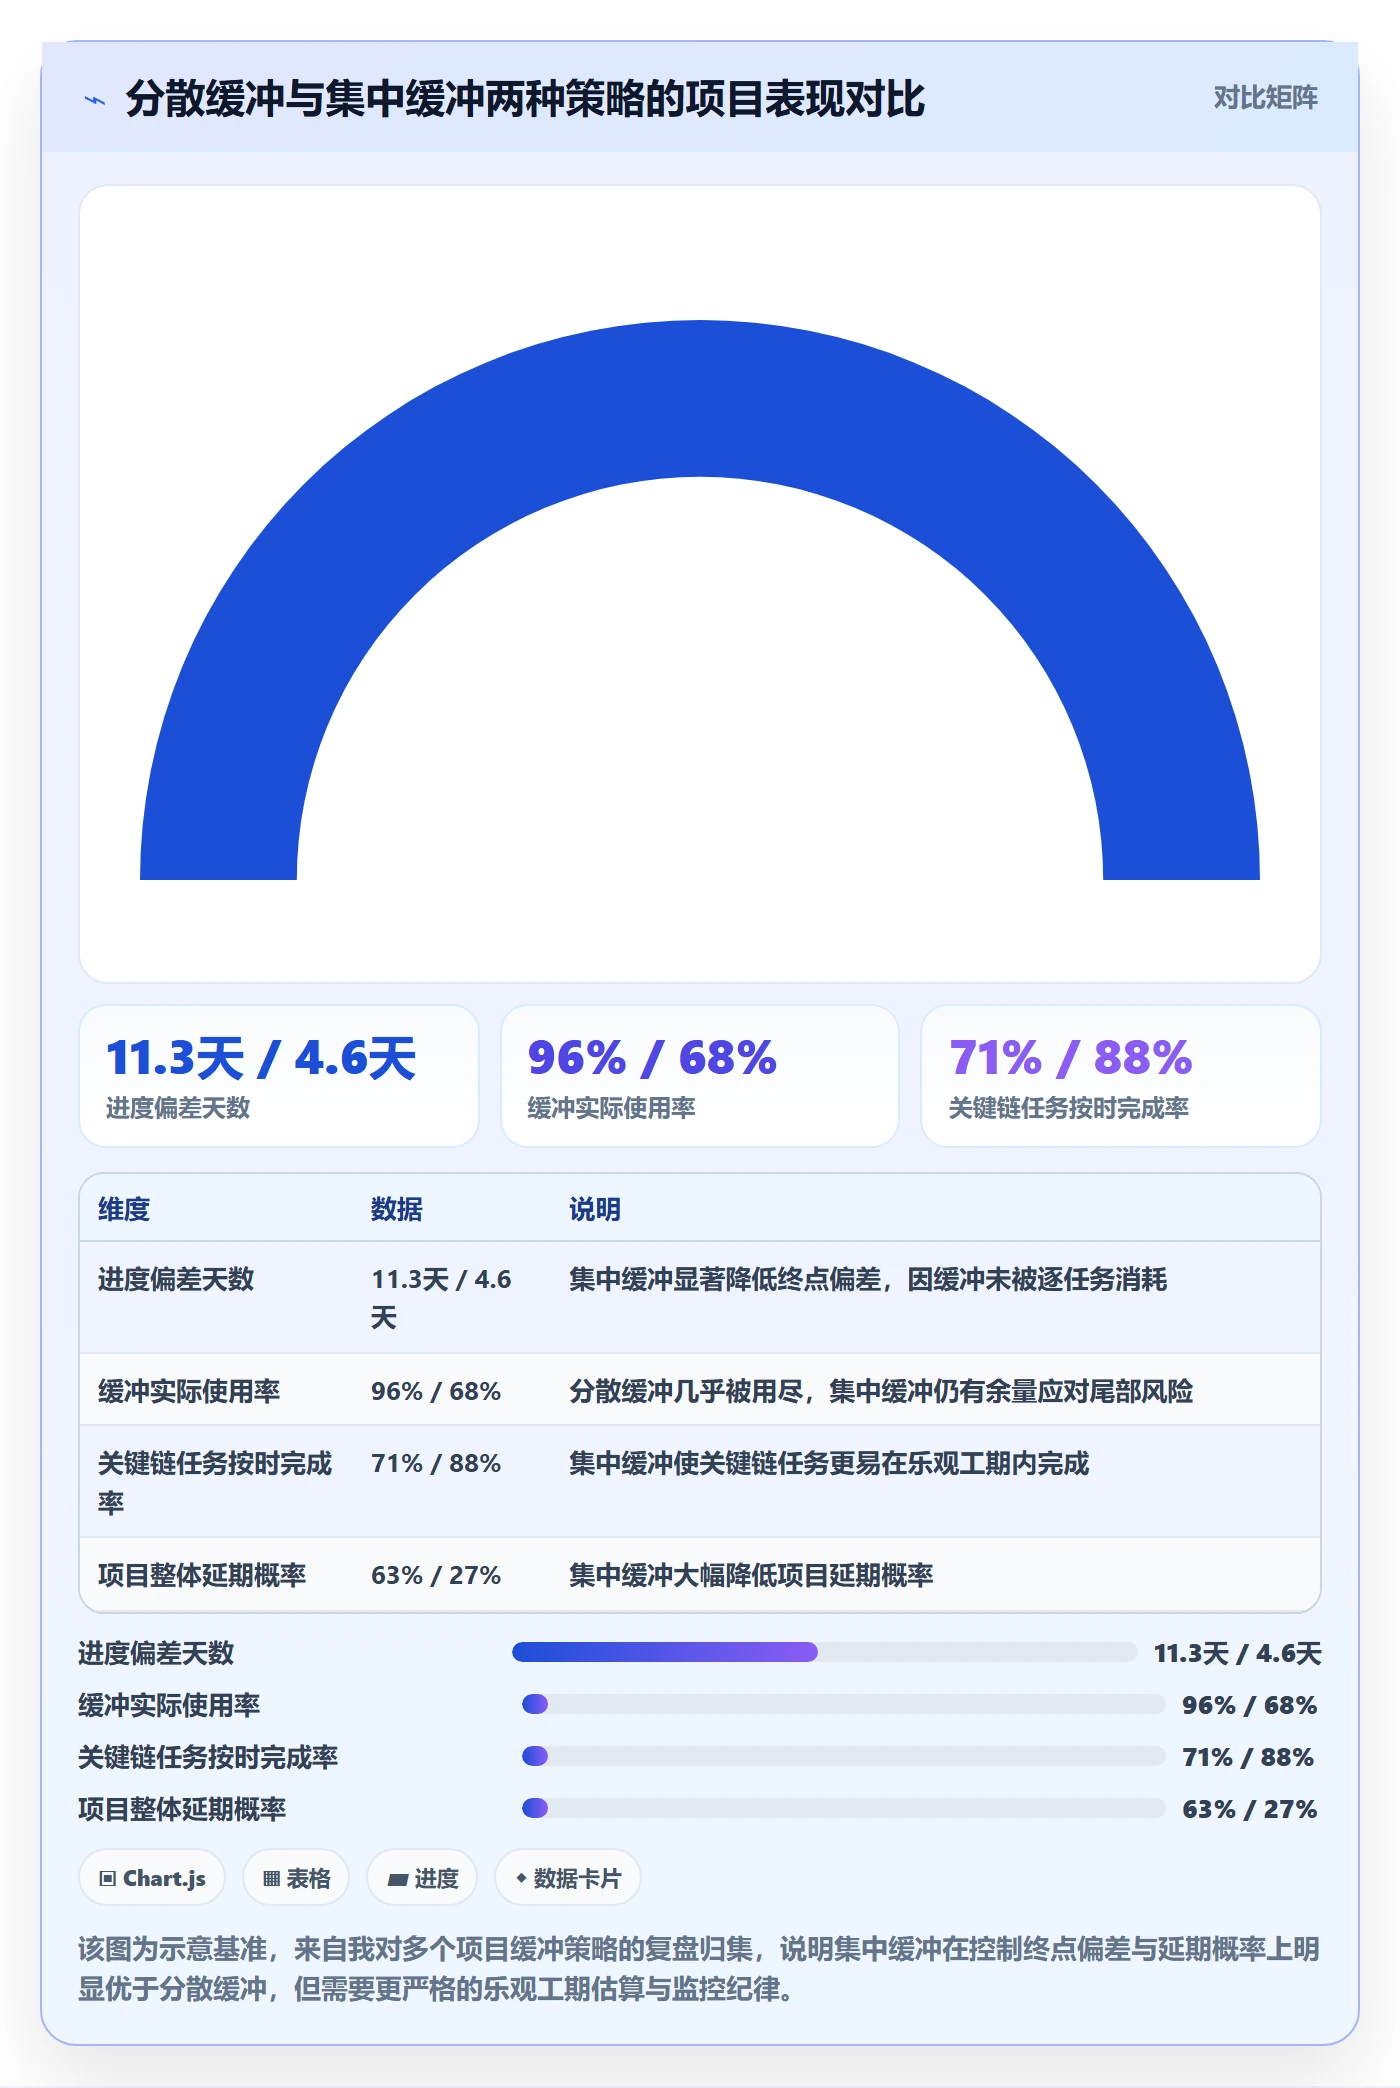
Task: Click progress value label 71% / 88%
Action: tap(1248, 1757)
